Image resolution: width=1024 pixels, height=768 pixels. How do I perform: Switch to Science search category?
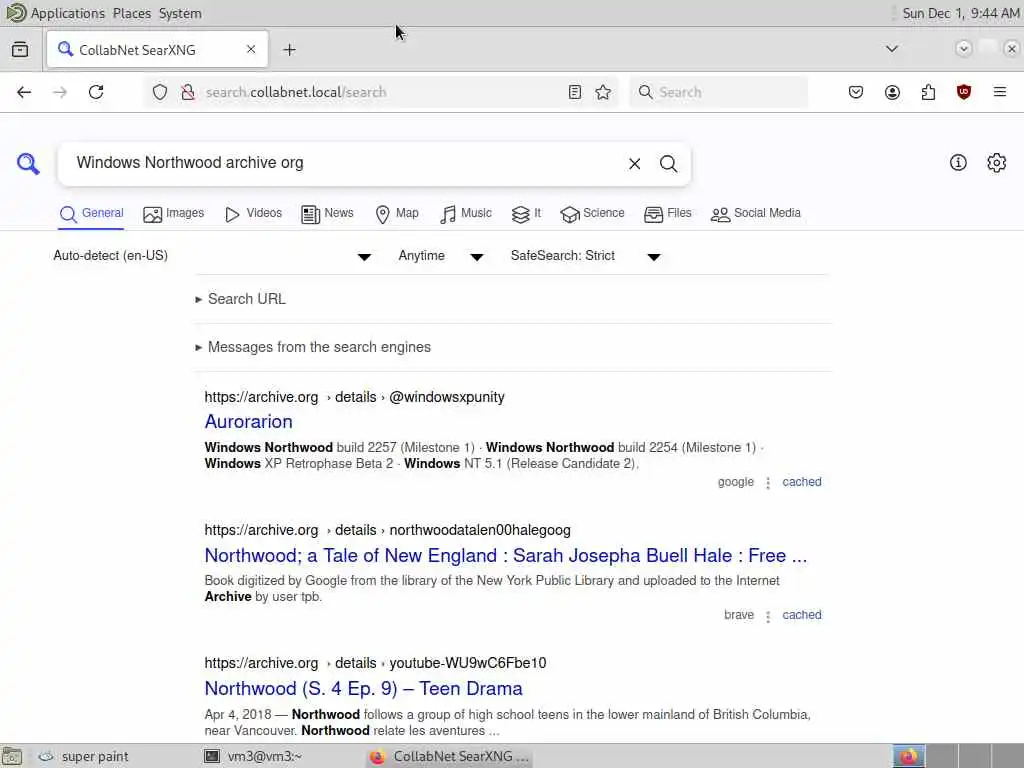coord(592,214)
